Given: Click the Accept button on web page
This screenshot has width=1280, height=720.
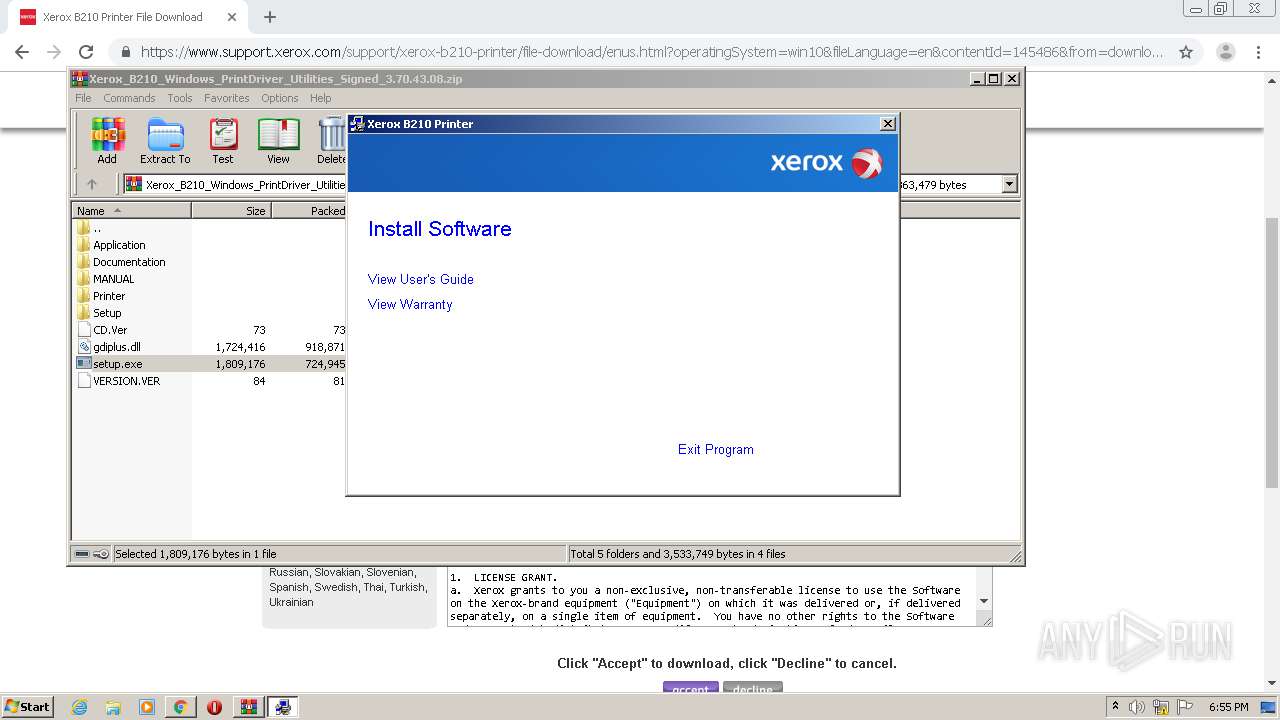Looking at the screenshot, I should coord(690,689).
